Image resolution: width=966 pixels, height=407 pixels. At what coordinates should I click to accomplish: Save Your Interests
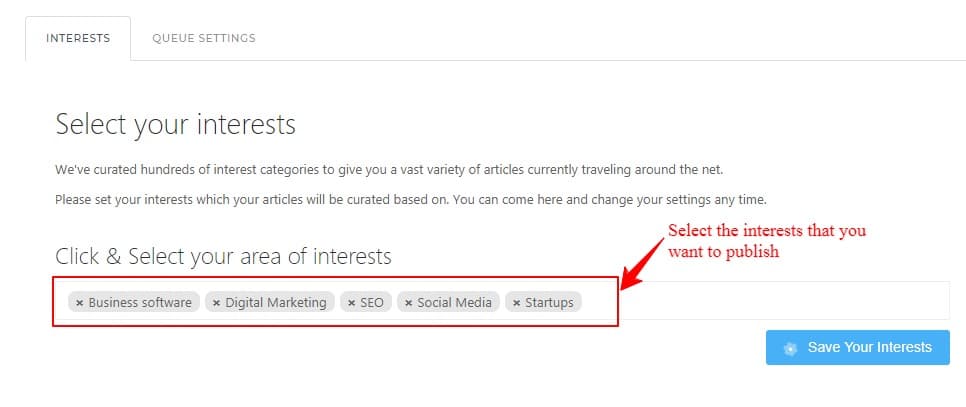(x=858, y=347)
